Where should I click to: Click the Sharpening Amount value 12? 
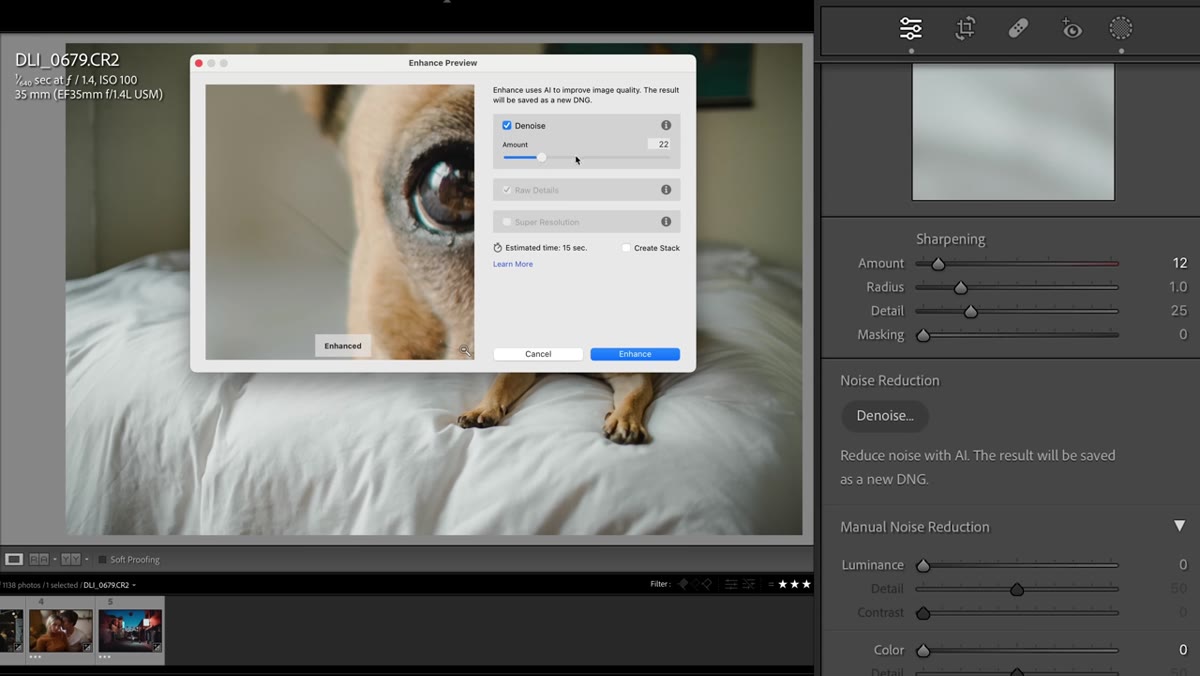point(1180,263)
